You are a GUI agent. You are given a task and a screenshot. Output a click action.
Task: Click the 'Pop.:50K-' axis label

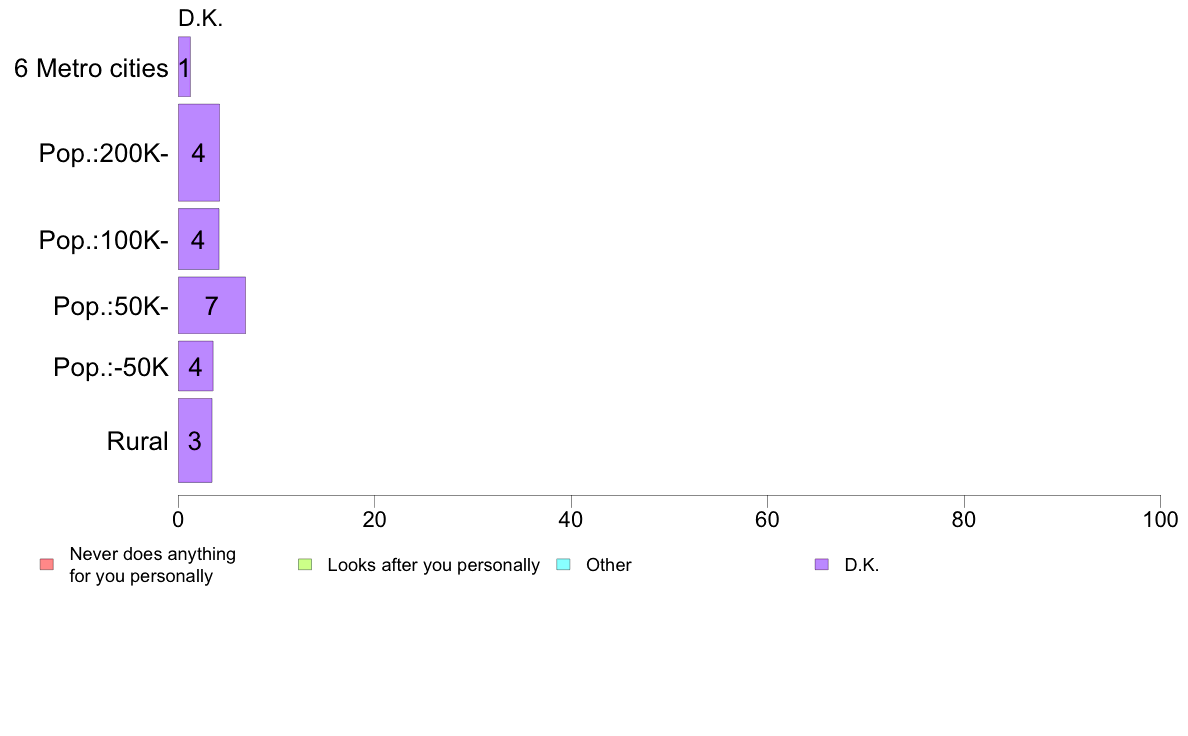point(111,306)
